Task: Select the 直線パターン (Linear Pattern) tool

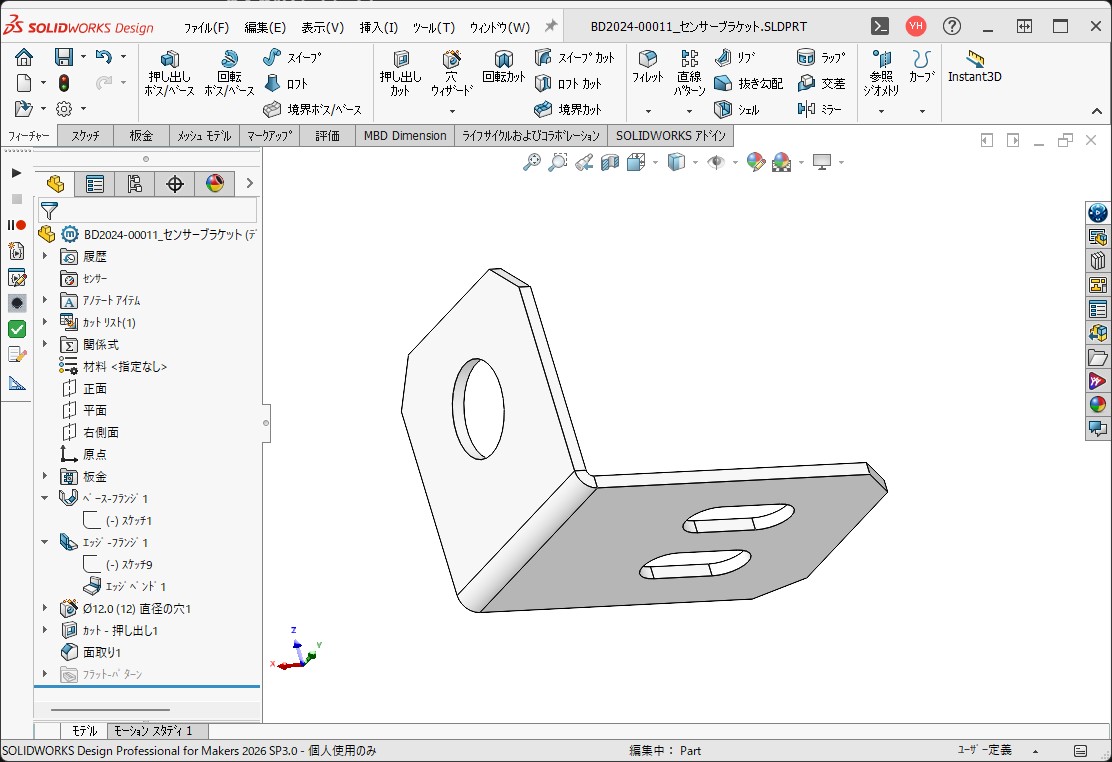Action: tap(689, 72)
